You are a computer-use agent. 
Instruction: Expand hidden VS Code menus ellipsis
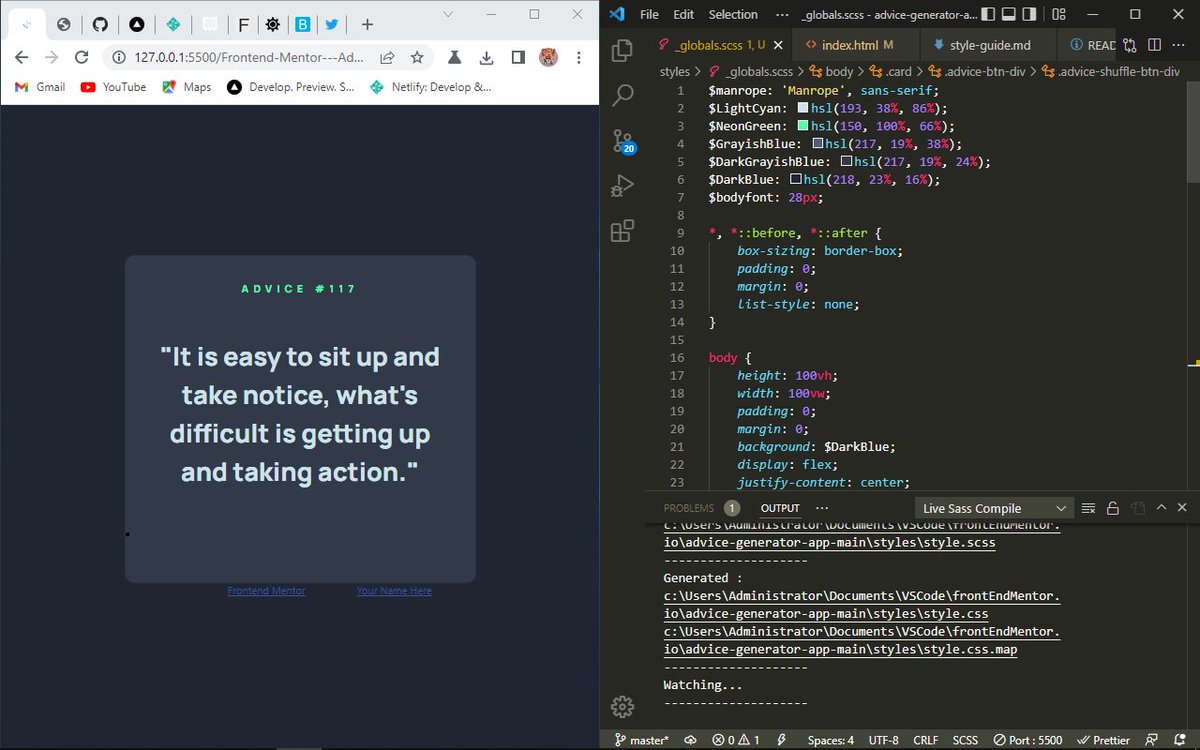click(x=780, y=14)
